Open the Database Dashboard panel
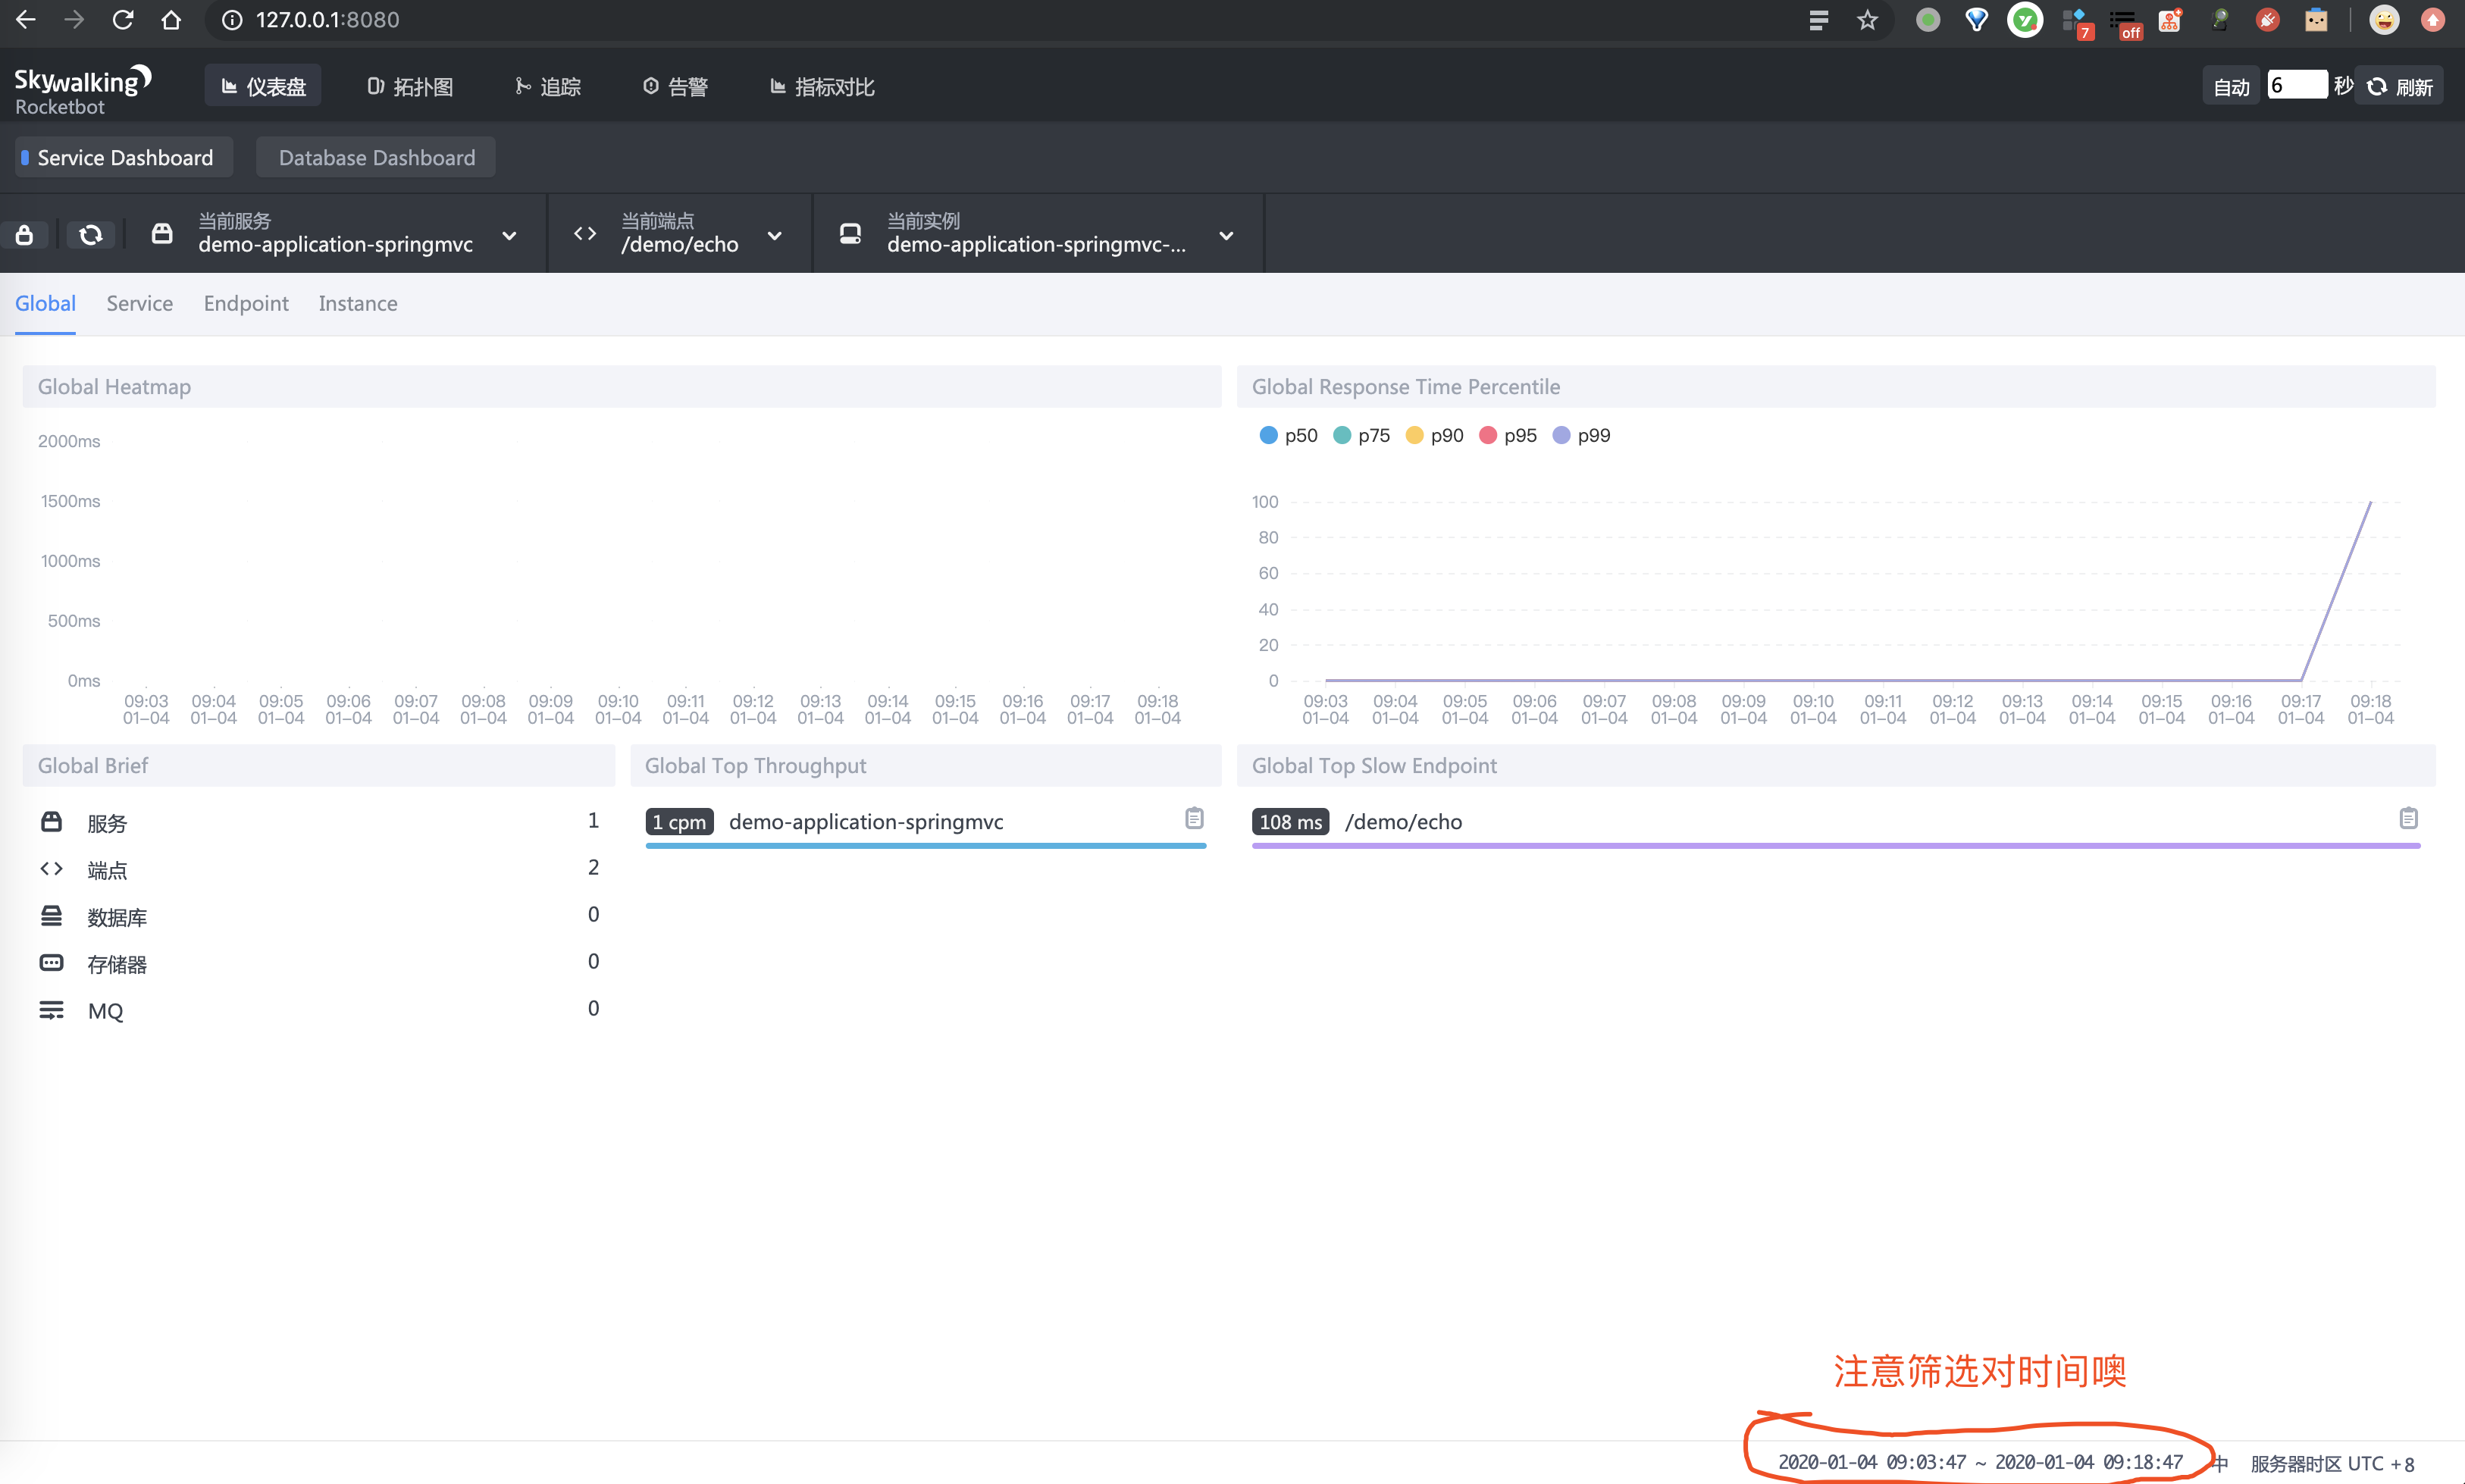2465x1484 pixels. click(x=375, y=157)
